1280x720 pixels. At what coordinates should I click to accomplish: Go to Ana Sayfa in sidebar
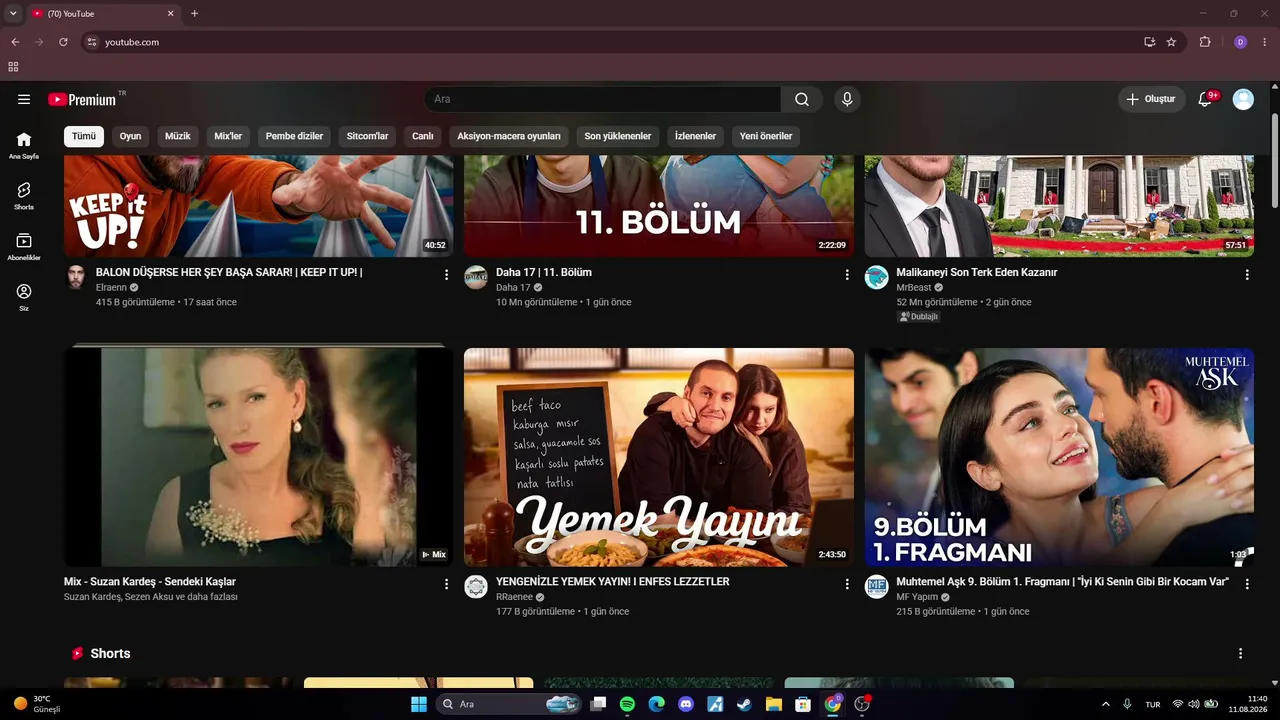(24, 145)
